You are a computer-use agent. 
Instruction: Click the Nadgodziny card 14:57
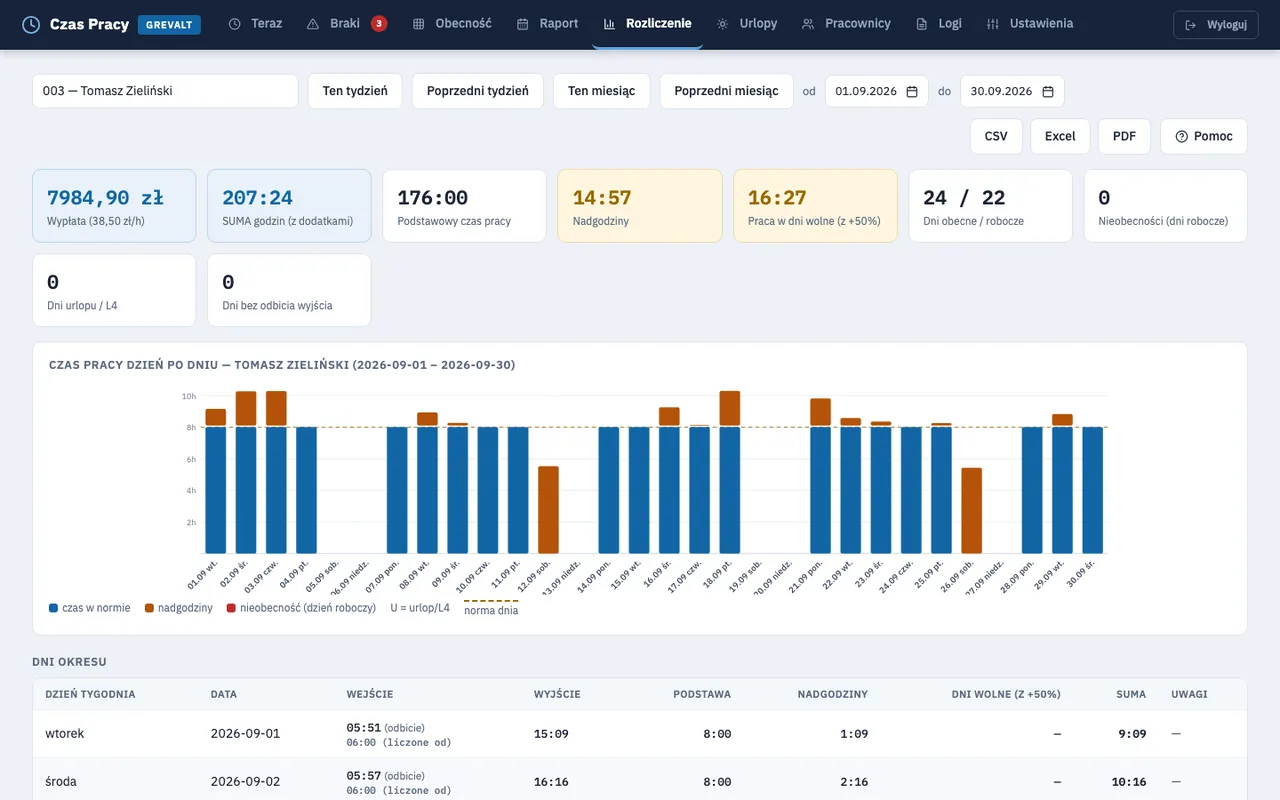[640, 206]
